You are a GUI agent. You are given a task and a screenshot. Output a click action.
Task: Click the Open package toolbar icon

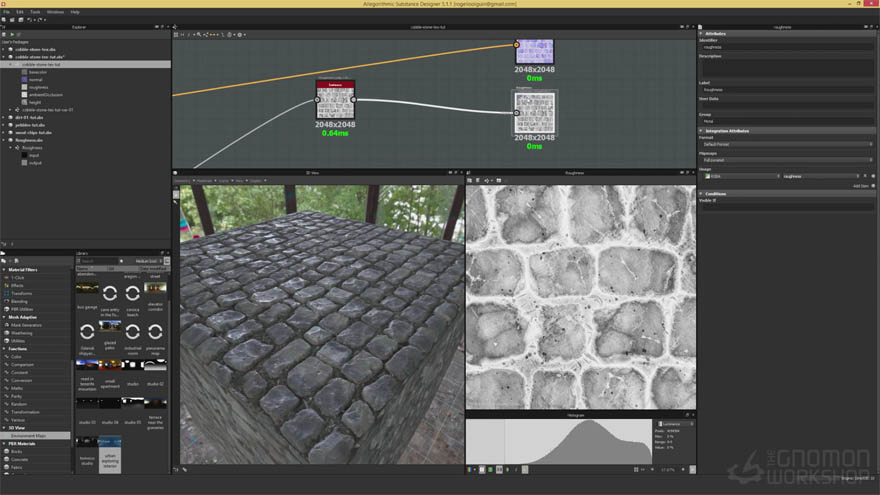coord(12,20)
